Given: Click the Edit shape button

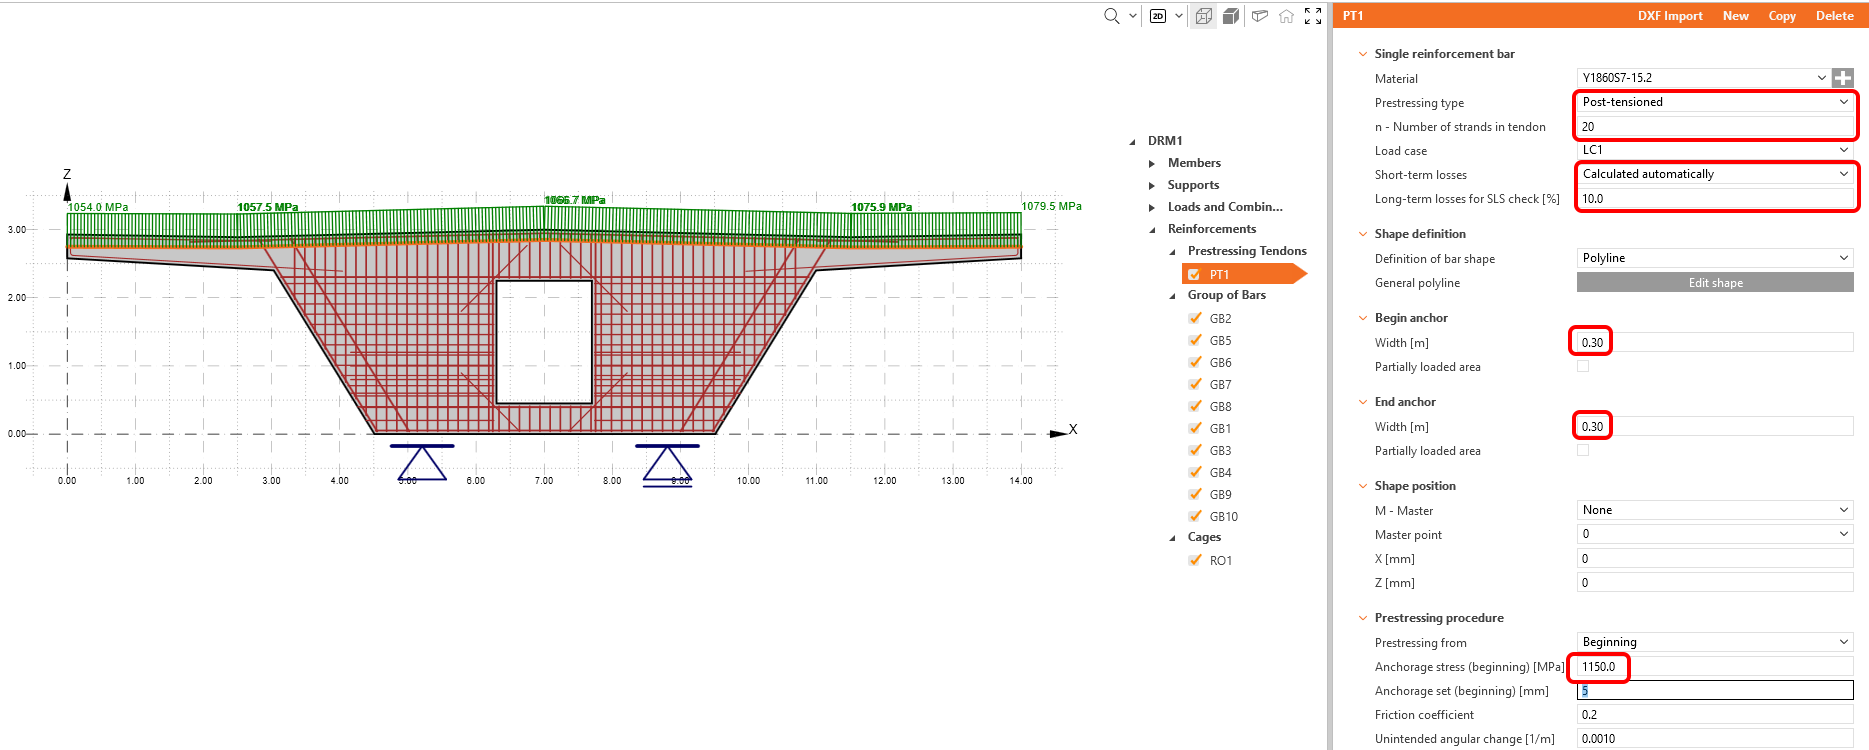Looking at the screenshot, I should pos(1715,283).
